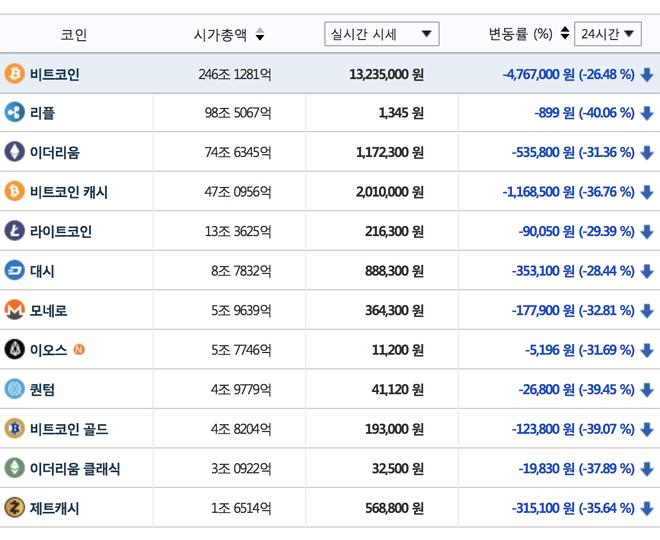Image resolution: width=660 pixels, height=540 pixels.
Task: Click the Ethereum (이더리움) diamond icon
Action: pyautogui.click(x=14, y=152)
